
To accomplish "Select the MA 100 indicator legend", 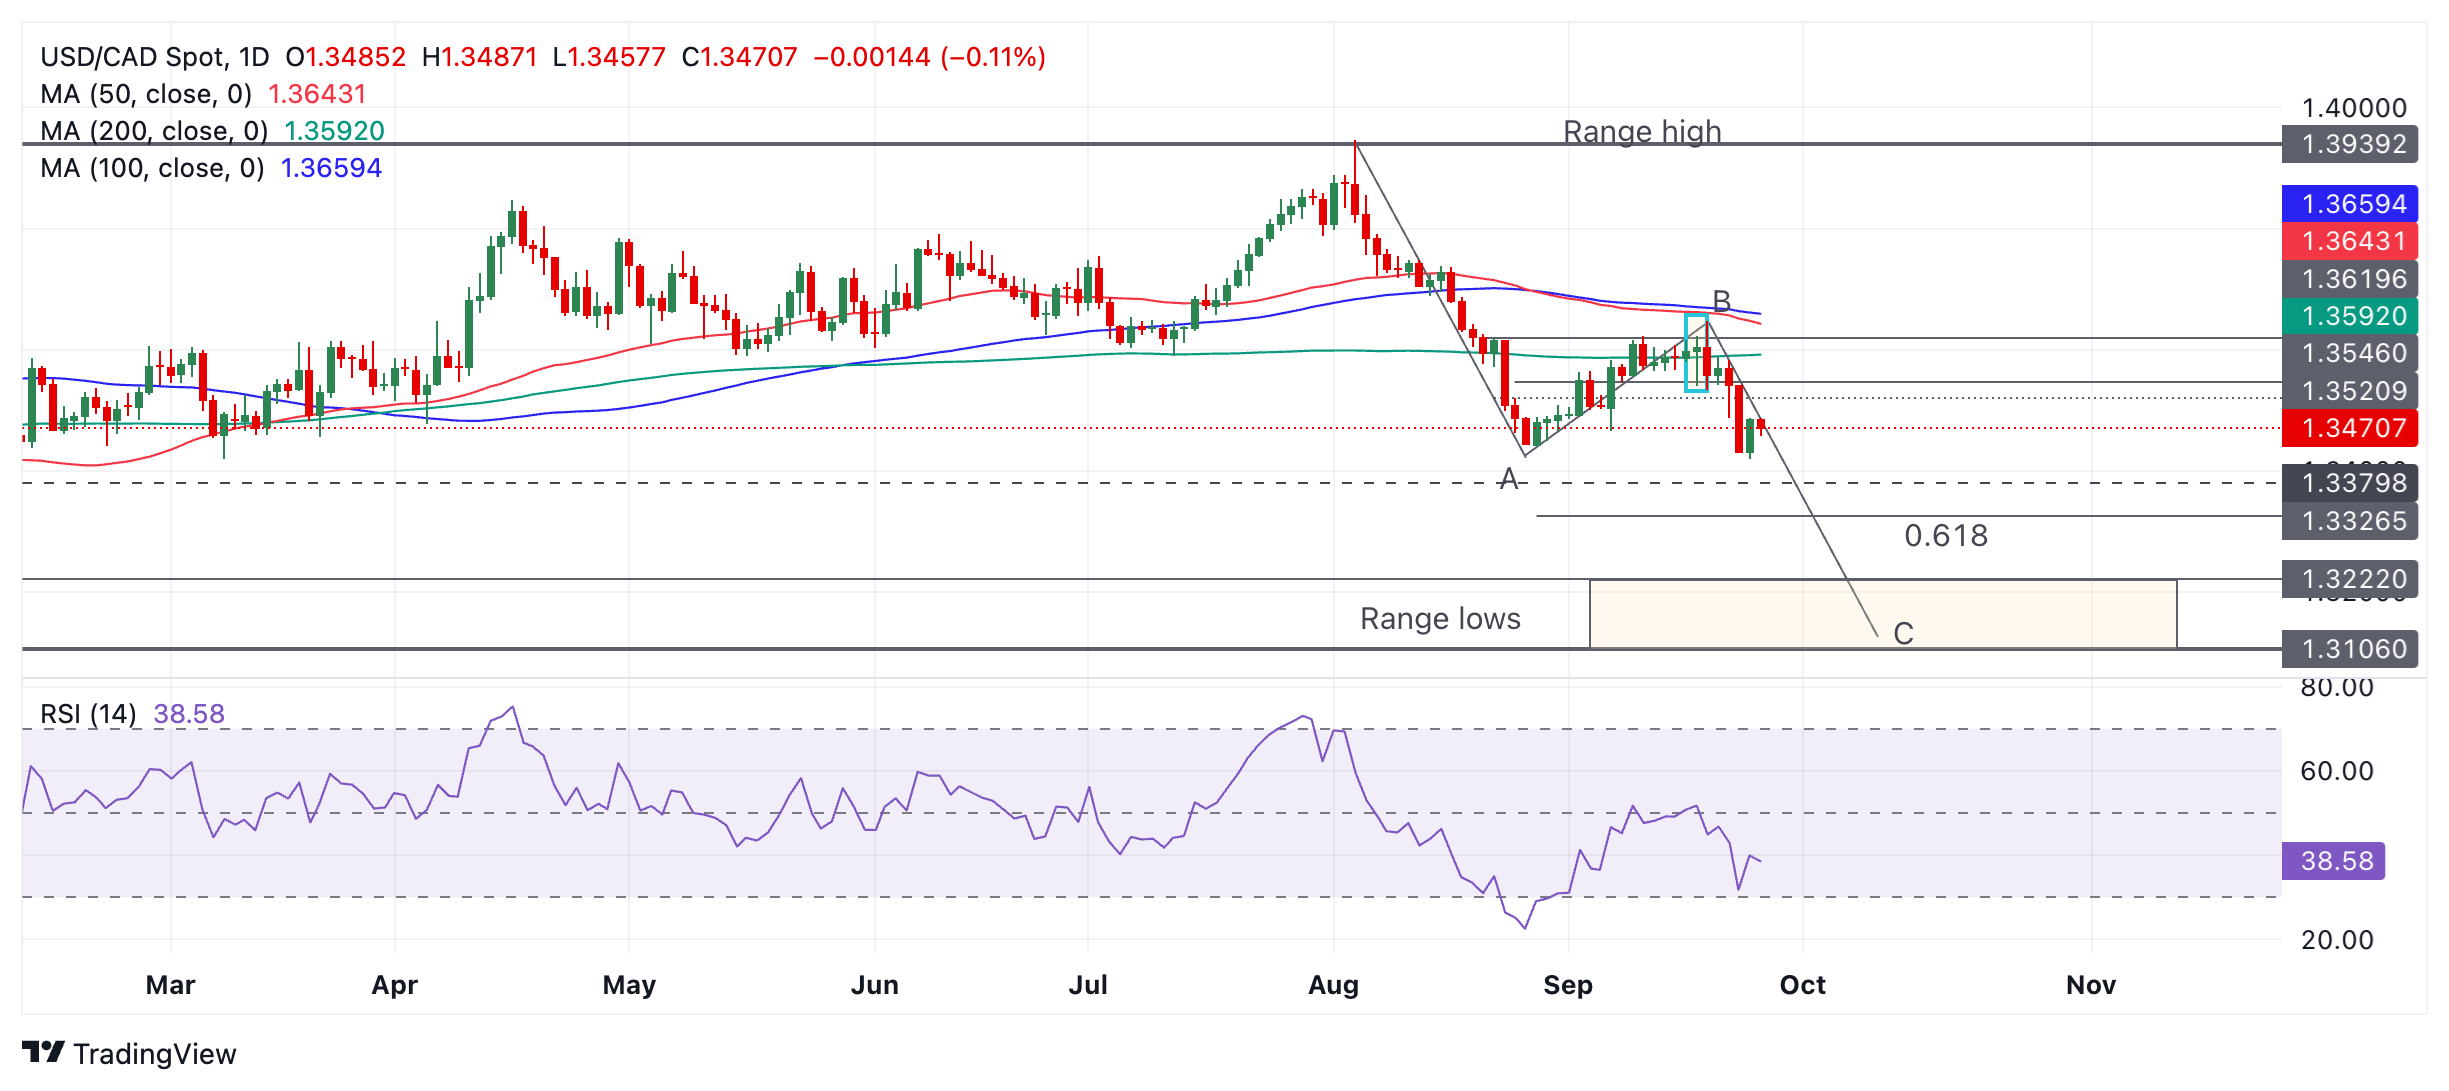I will 152,168.
